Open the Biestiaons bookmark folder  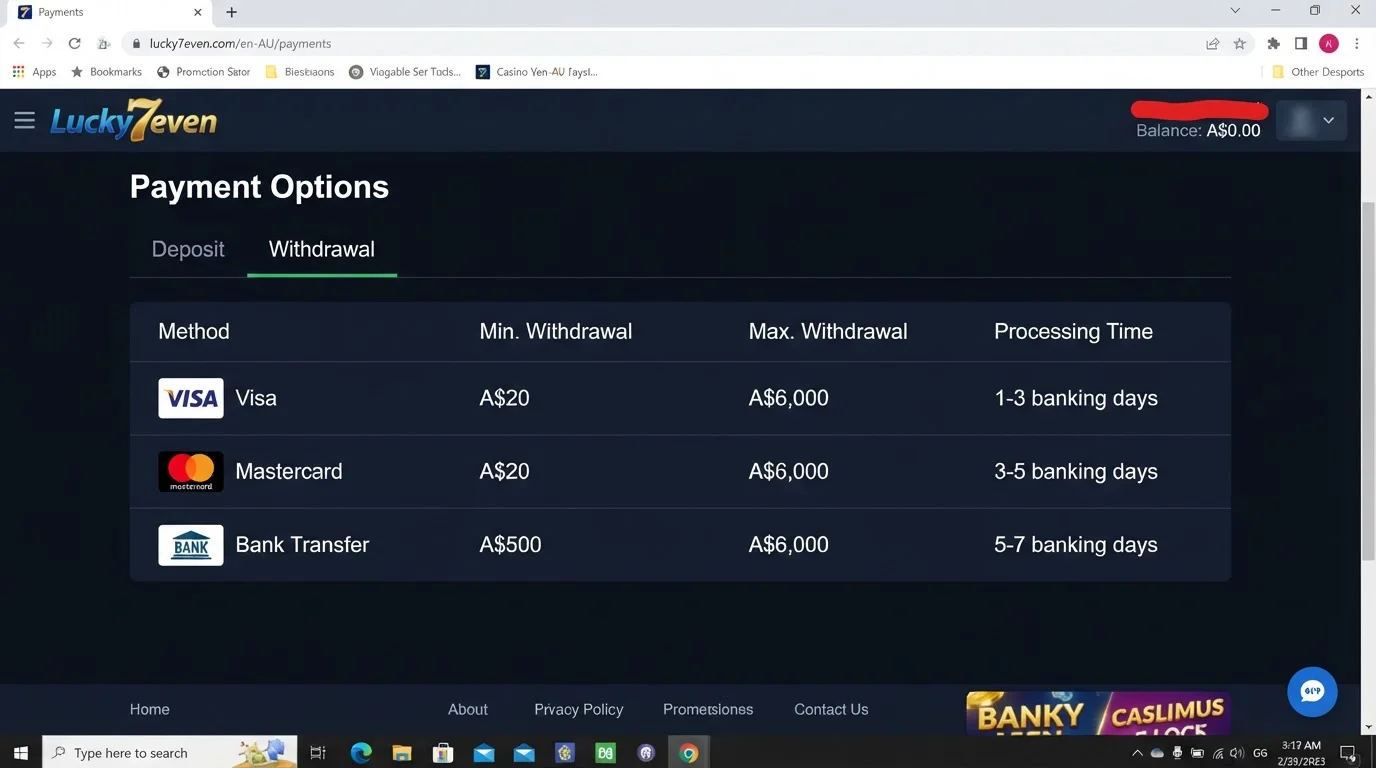click(300, 72)
